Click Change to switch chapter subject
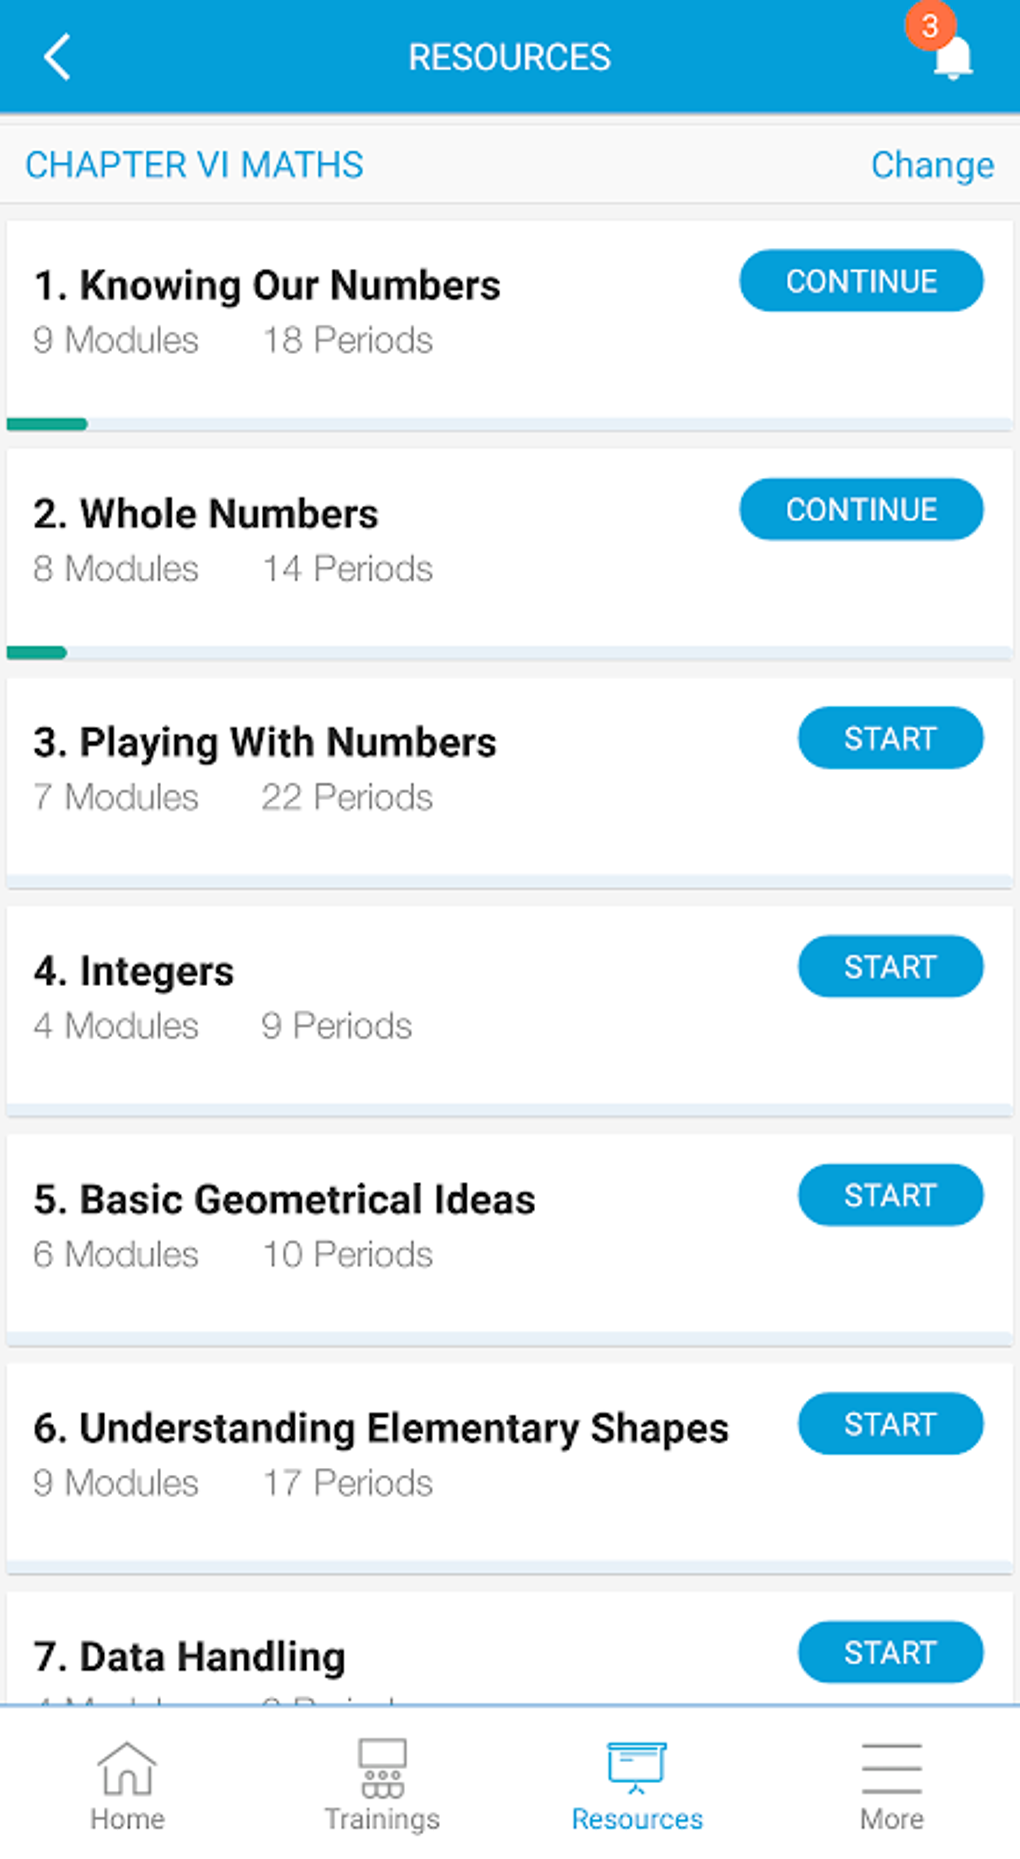The width and height of the screenshot is (1020, 1859). [932, 165]
